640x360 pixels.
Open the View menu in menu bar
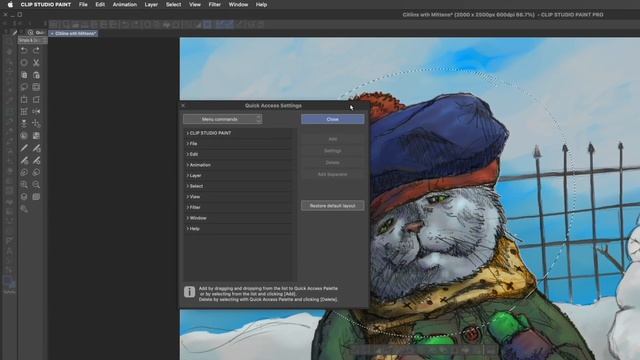(195, 4)
